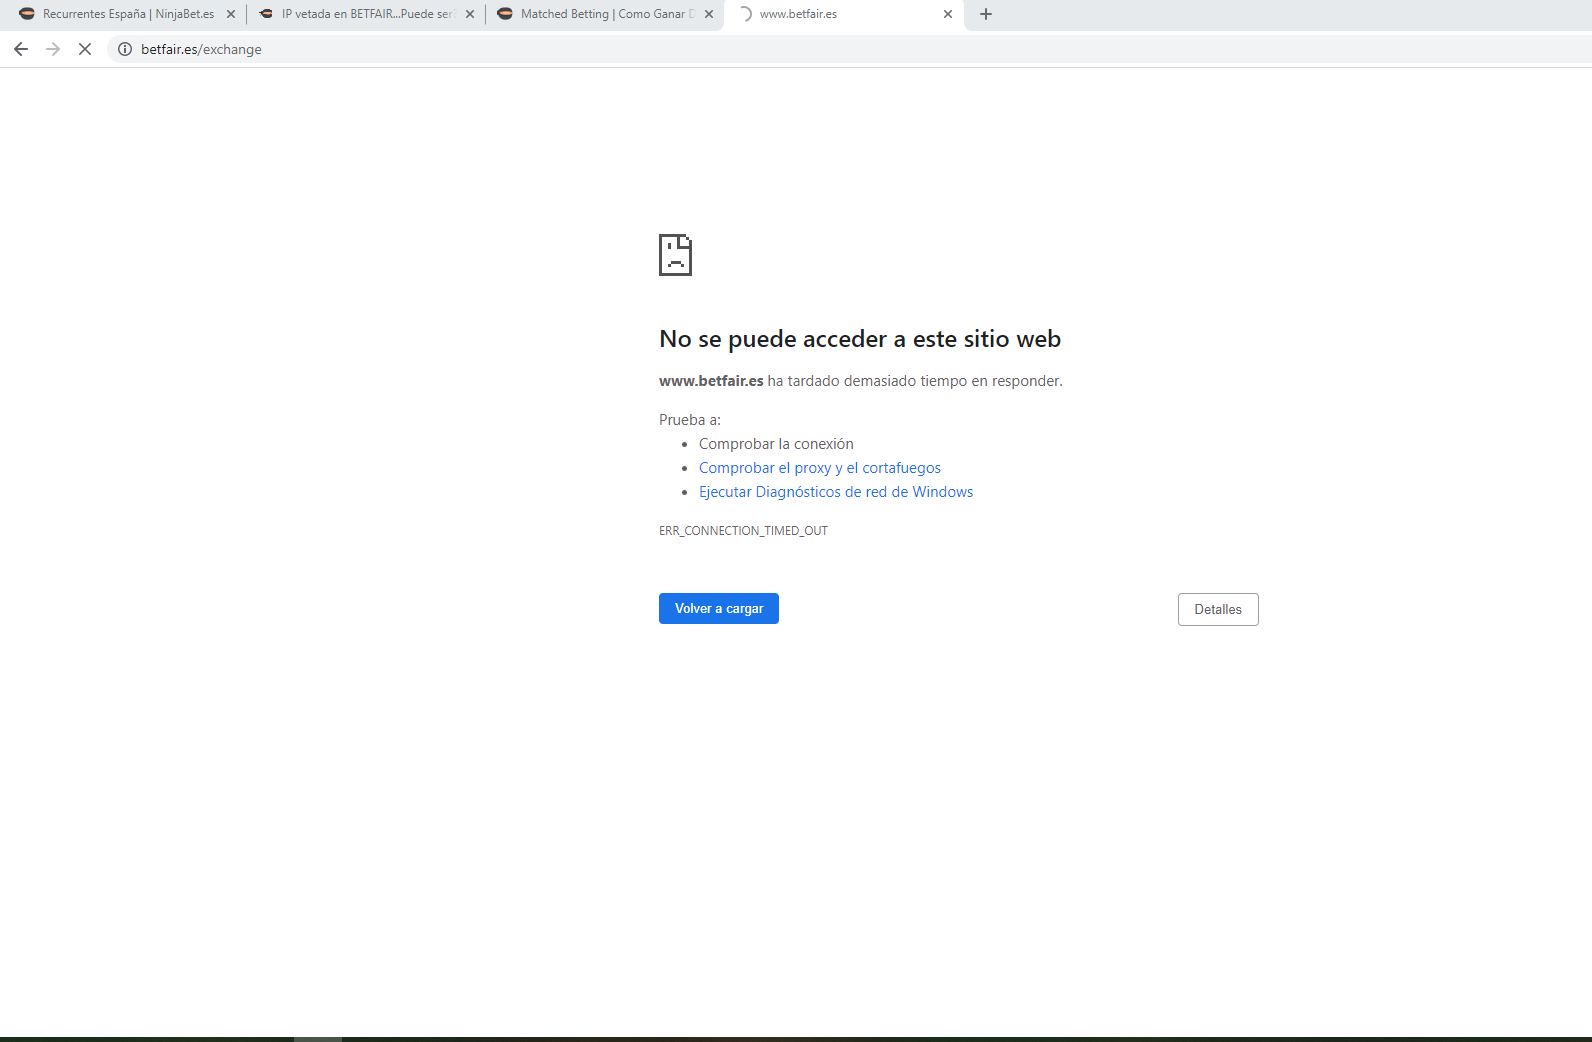Close the IP vetada en BETFAIR tab
Image resolution: width=1592 pixels, height=1042 pixels.
pyautogui.click(x=470, y=14)
